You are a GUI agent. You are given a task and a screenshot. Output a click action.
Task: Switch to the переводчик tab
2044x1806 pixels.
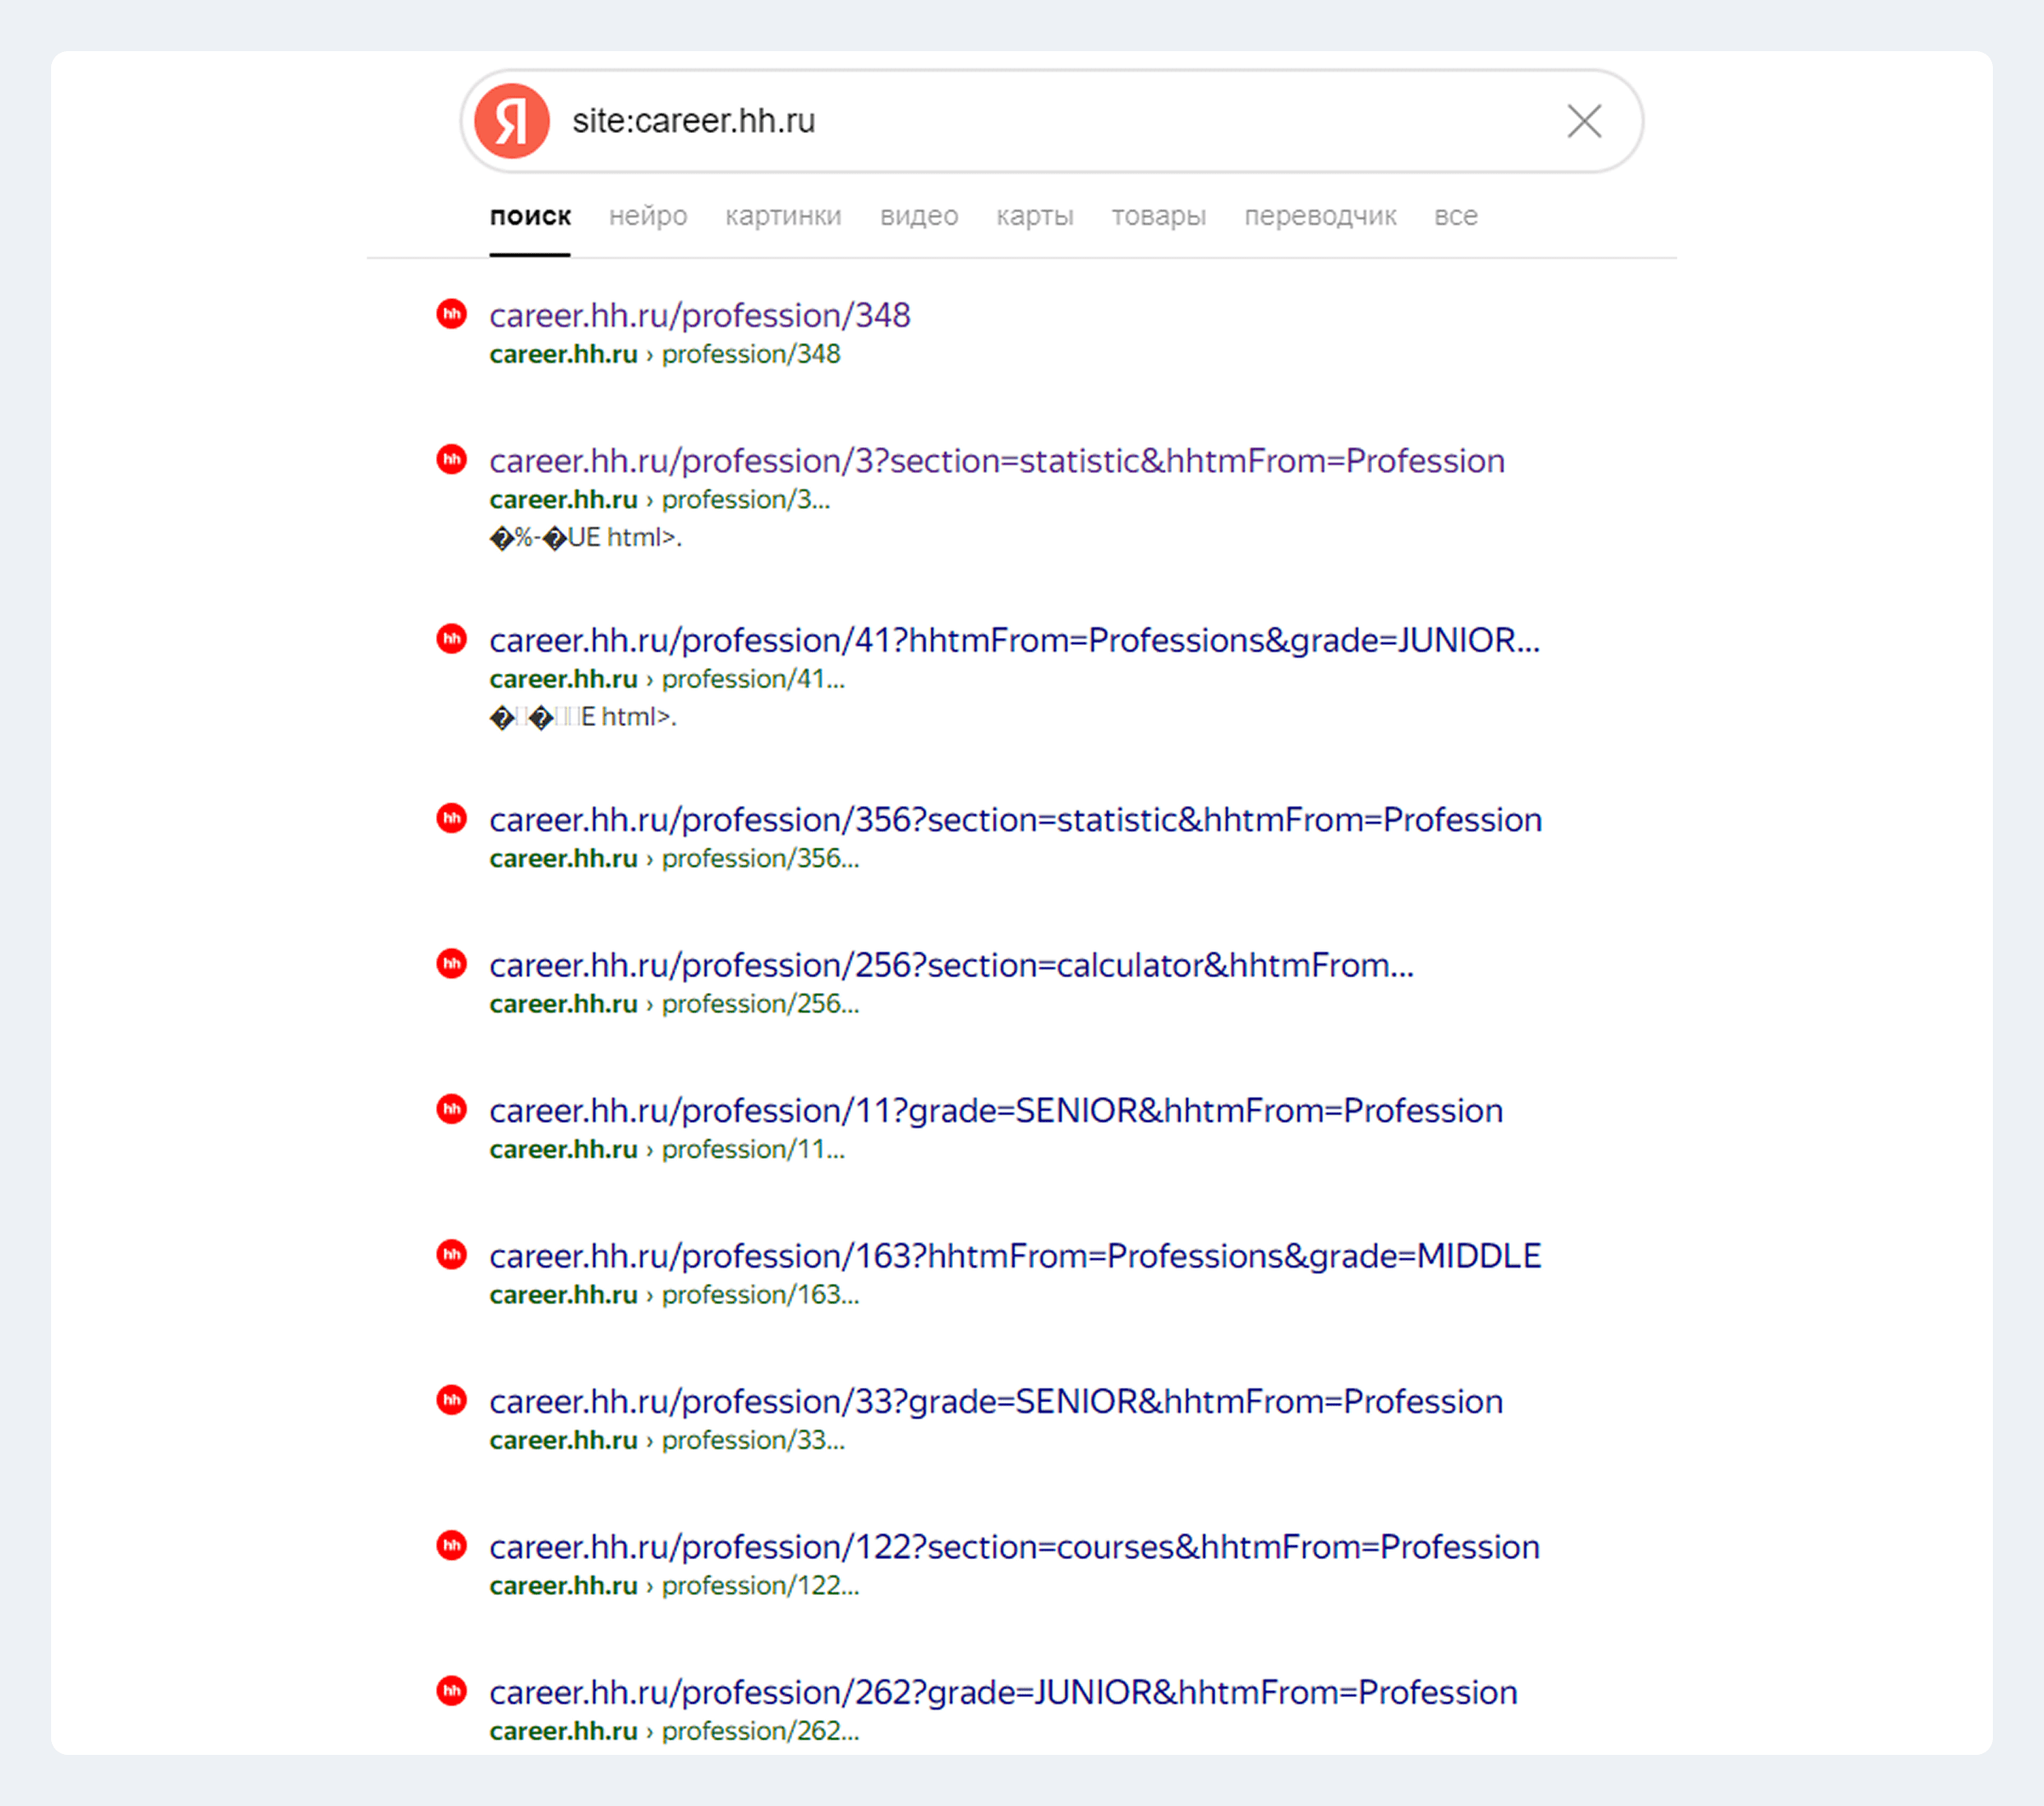click(1319, 216)
